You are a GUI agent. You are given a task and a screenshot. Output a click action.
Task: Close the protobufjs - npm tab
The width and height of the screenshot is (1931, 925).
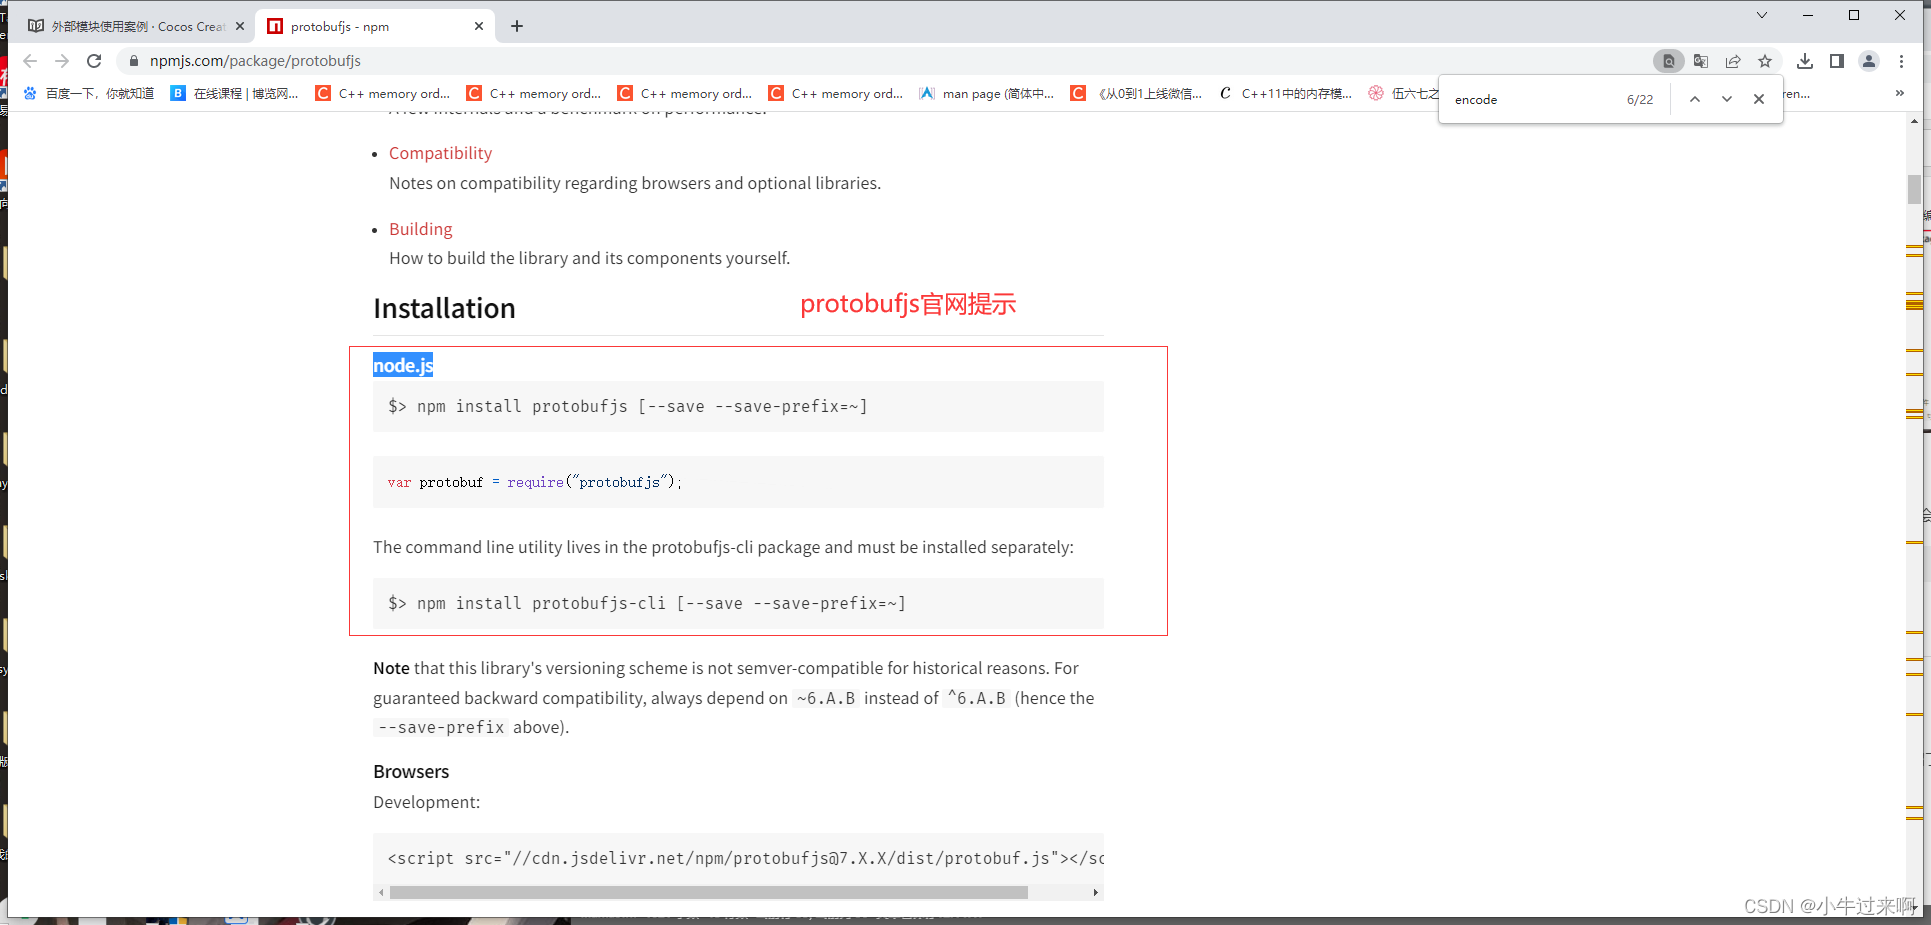coord(479,26)
